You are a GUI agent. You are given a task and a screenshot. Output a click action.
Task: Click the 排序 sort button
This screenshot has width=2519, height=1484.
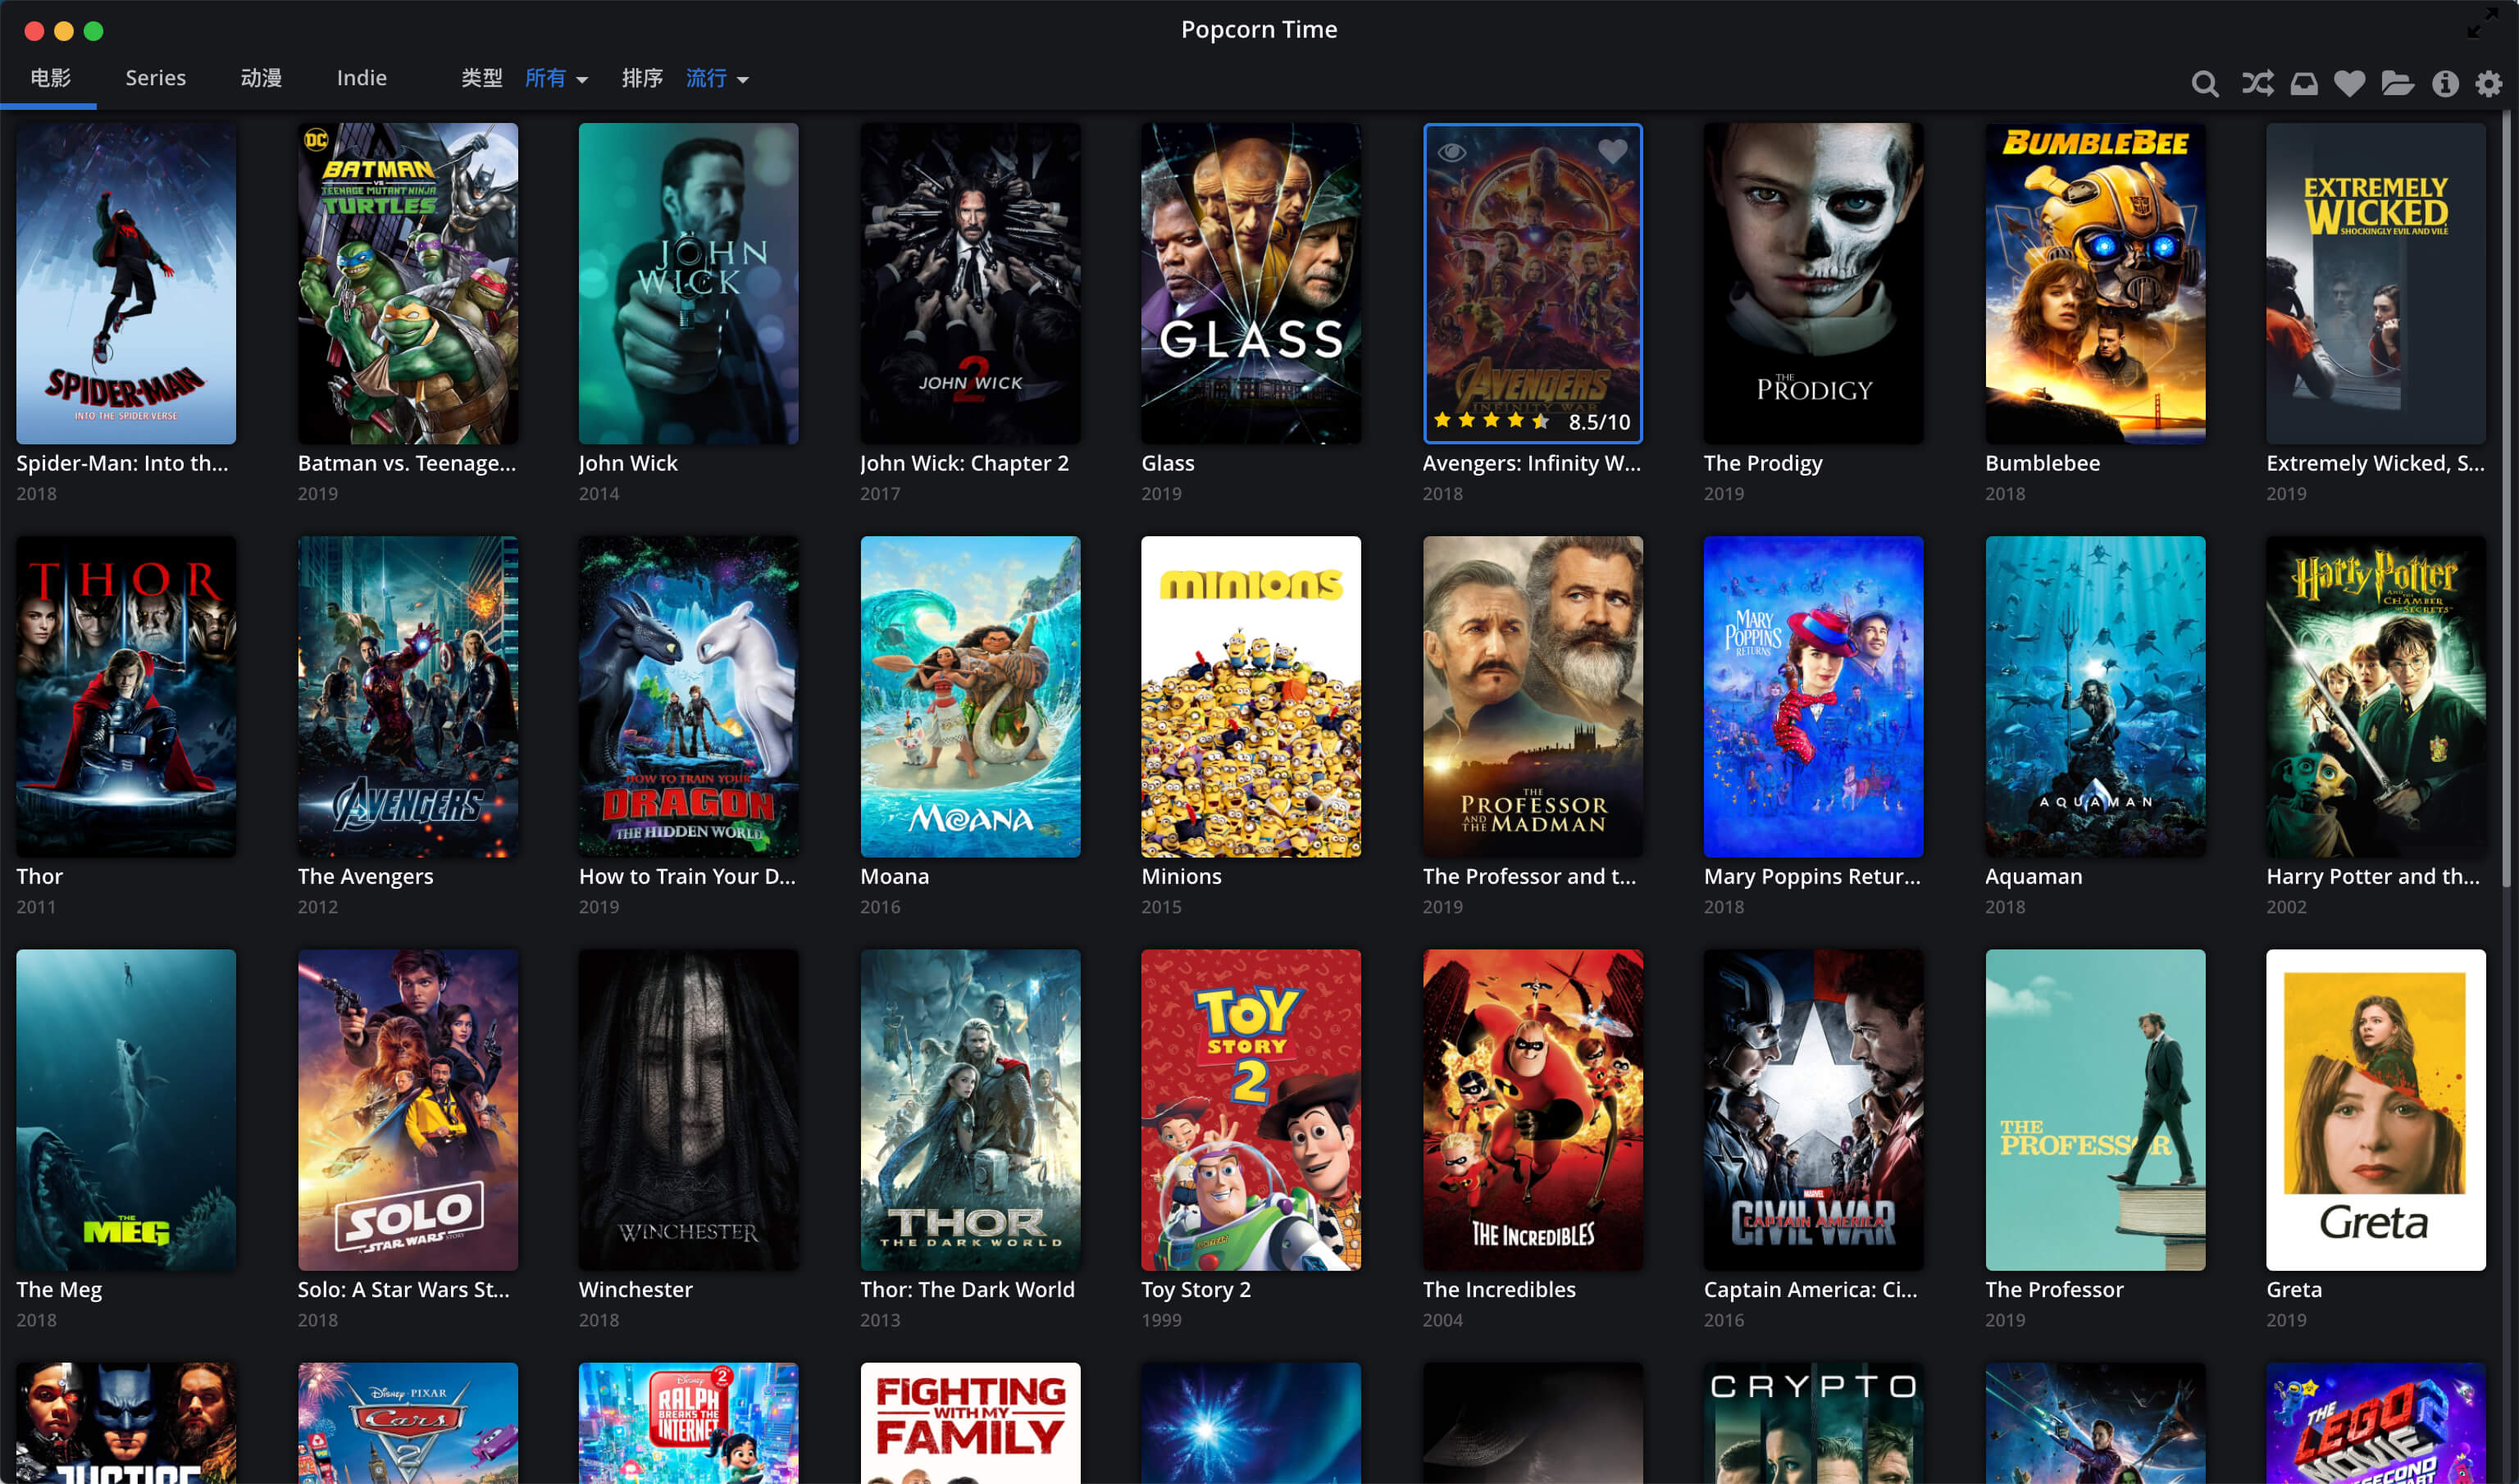click(640, 78)
